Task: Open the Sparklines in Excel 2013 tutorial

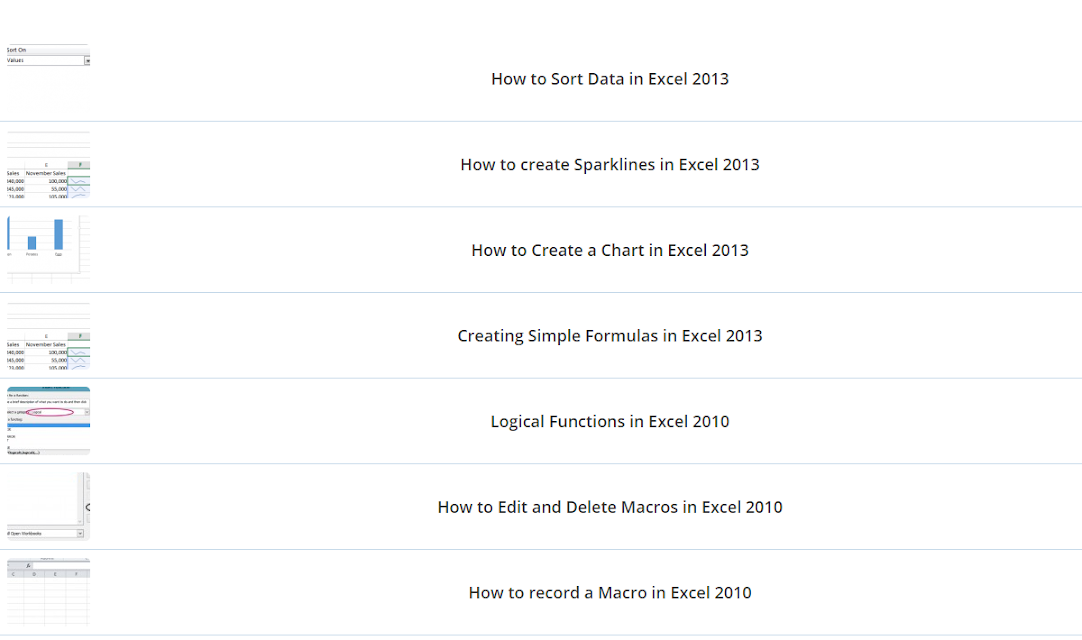Action: (609, 165)
